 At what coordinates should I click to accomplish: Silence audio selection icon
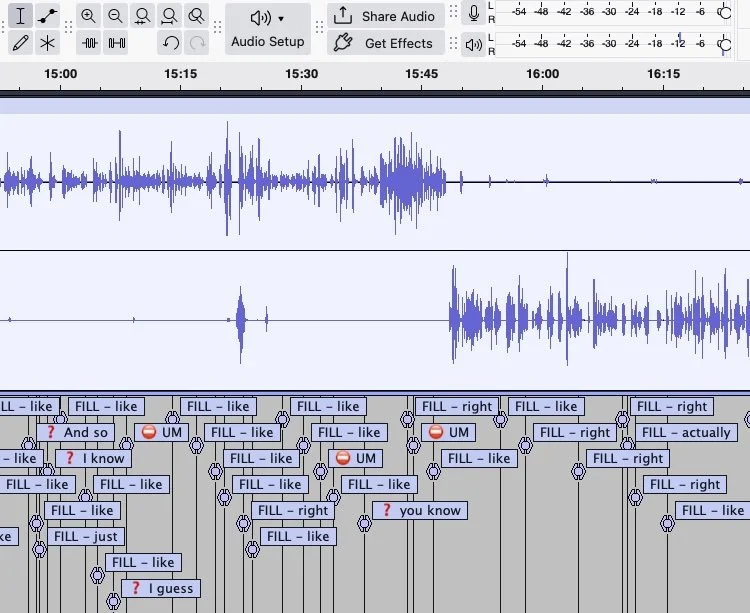tap(116, 43)
